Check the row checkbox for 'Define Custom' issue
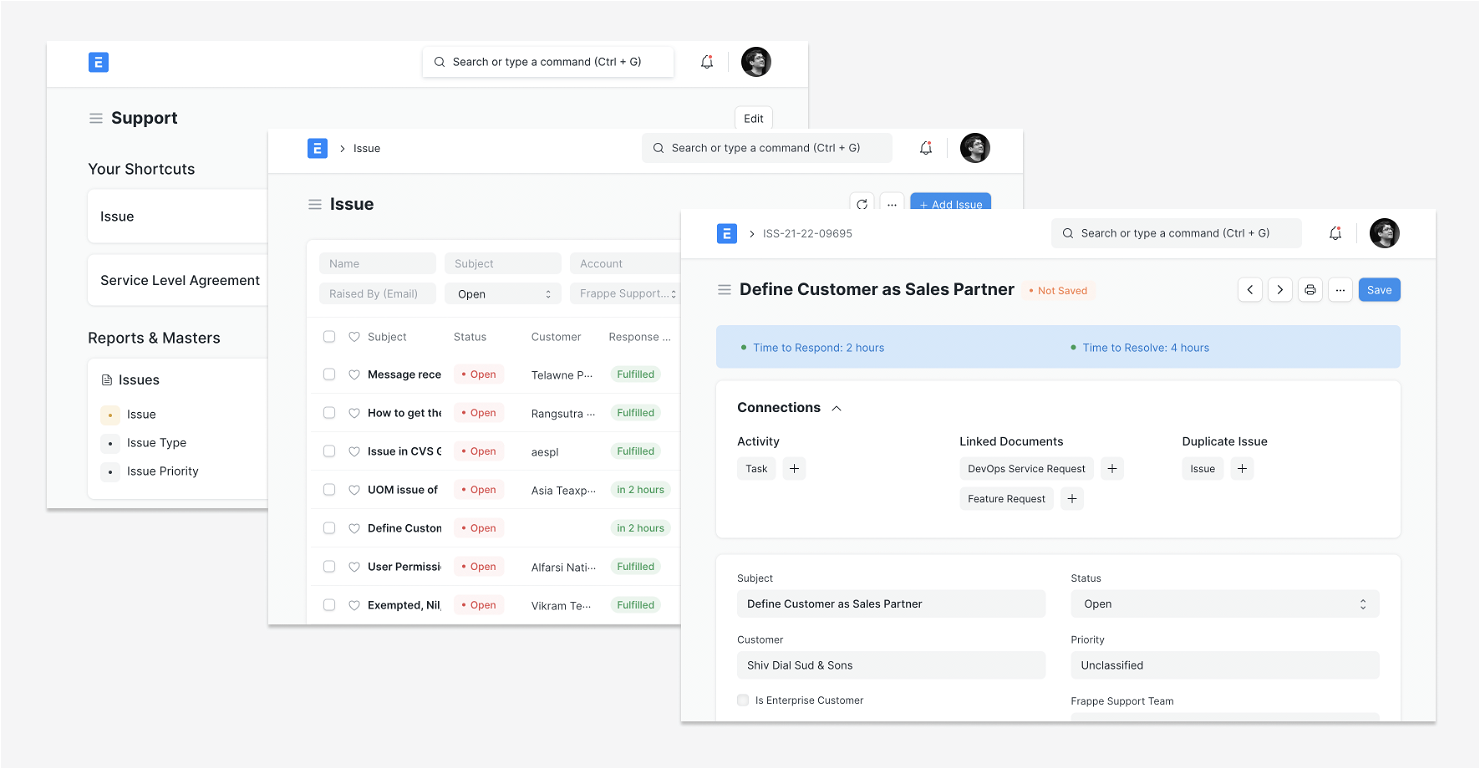Viewport: 1480px width, 769px height. click(329, 527)
